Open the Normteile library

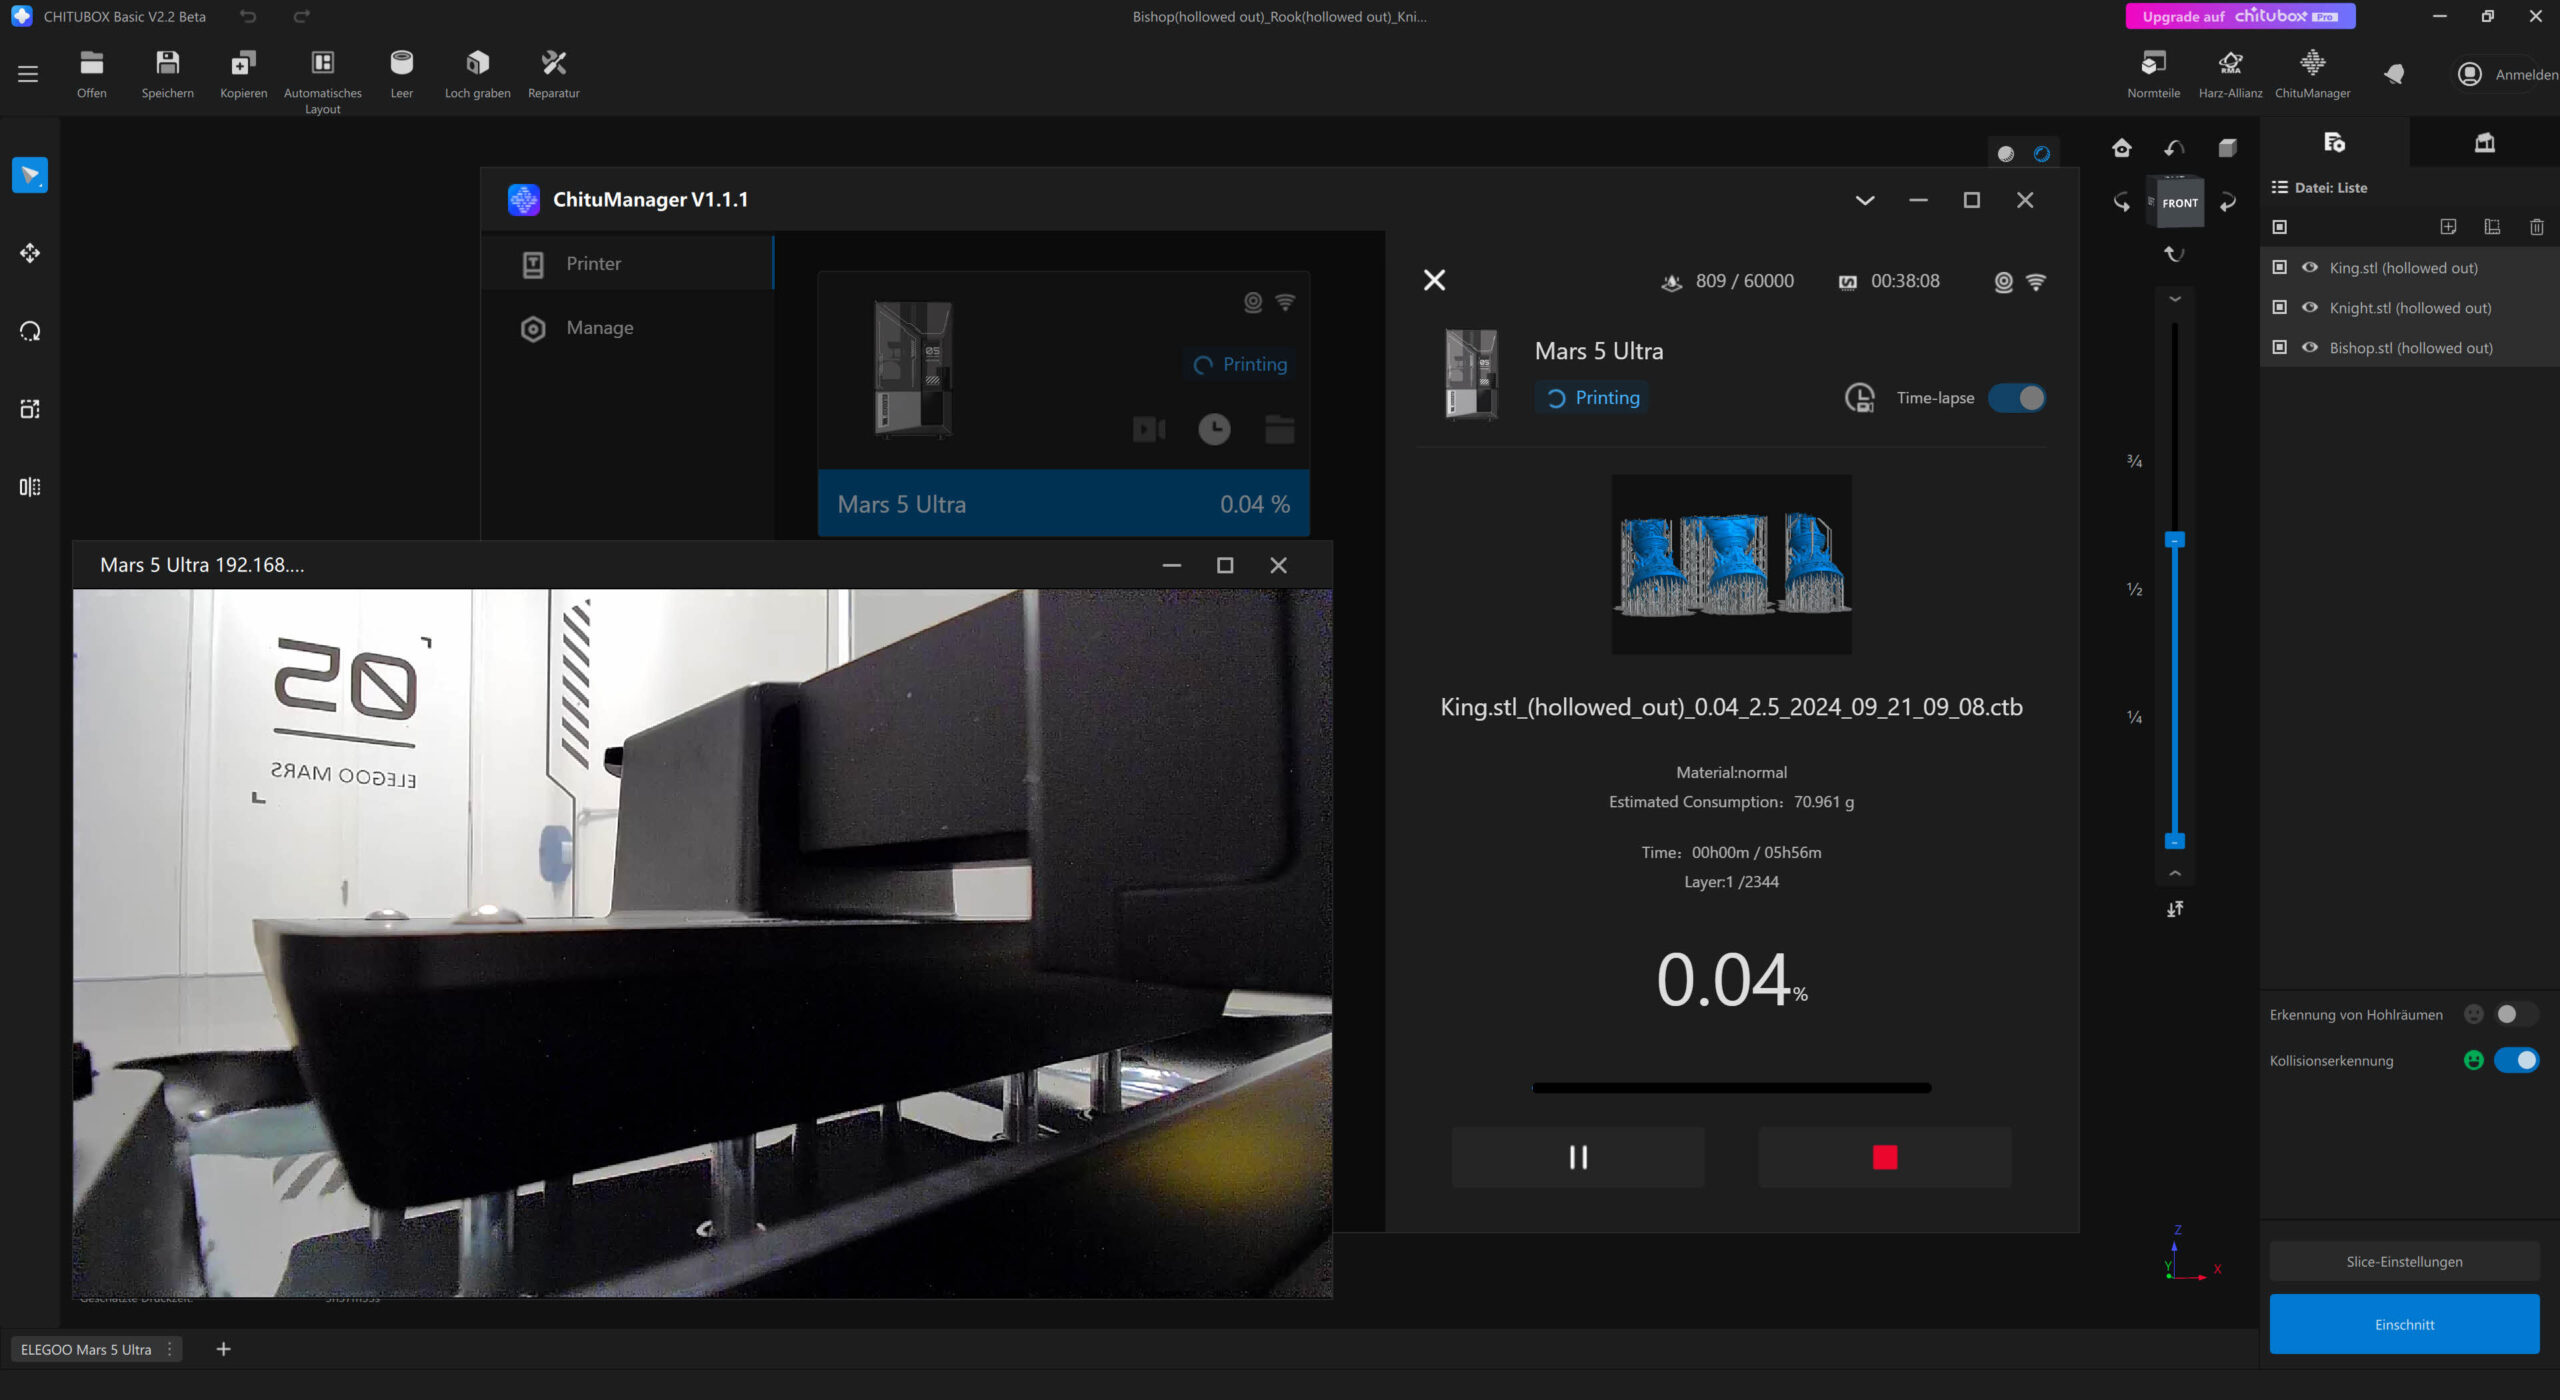pos(2153,74)
